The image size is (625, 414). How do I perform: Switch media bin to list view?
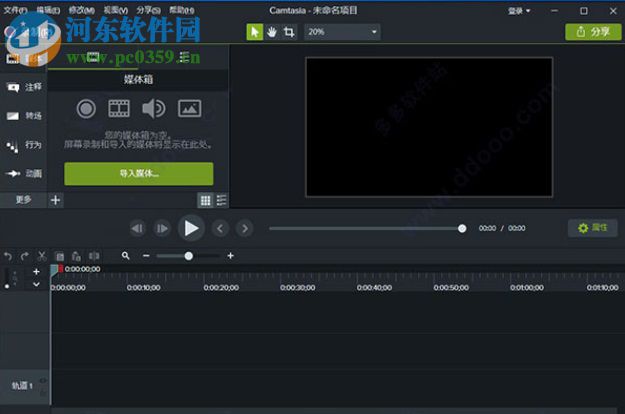pyautogui.click(x=221, y=200)
